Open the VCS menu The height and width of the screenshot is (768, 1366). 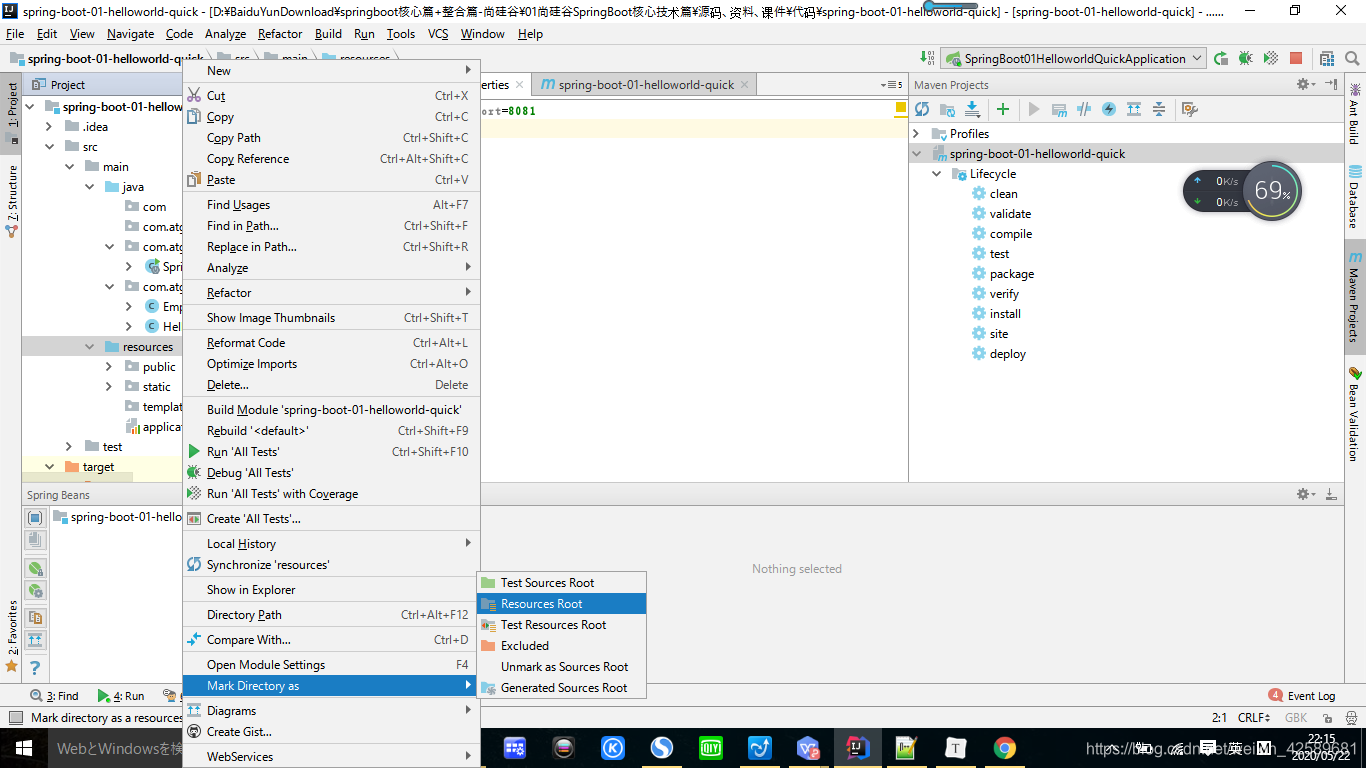coord(437,33)
